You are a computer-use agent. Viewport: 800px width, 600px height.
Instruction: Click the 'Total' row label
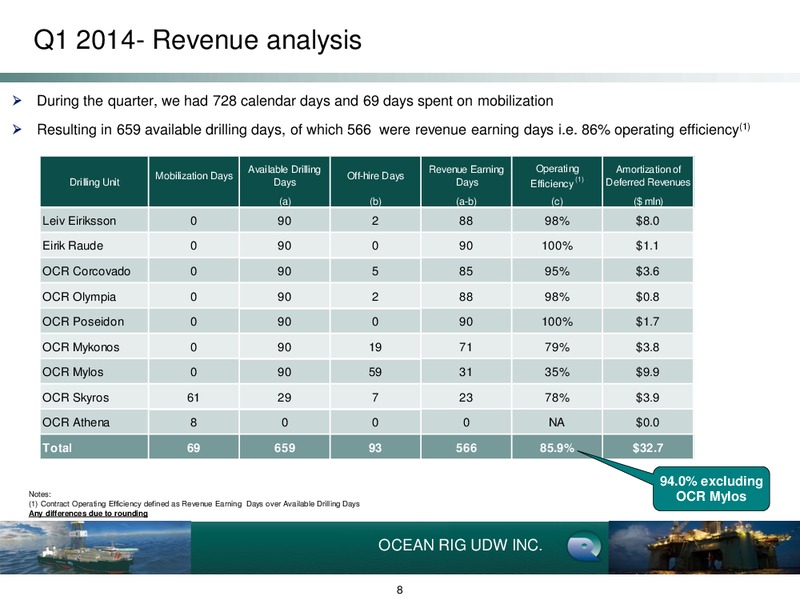click(x=57, y=448)
